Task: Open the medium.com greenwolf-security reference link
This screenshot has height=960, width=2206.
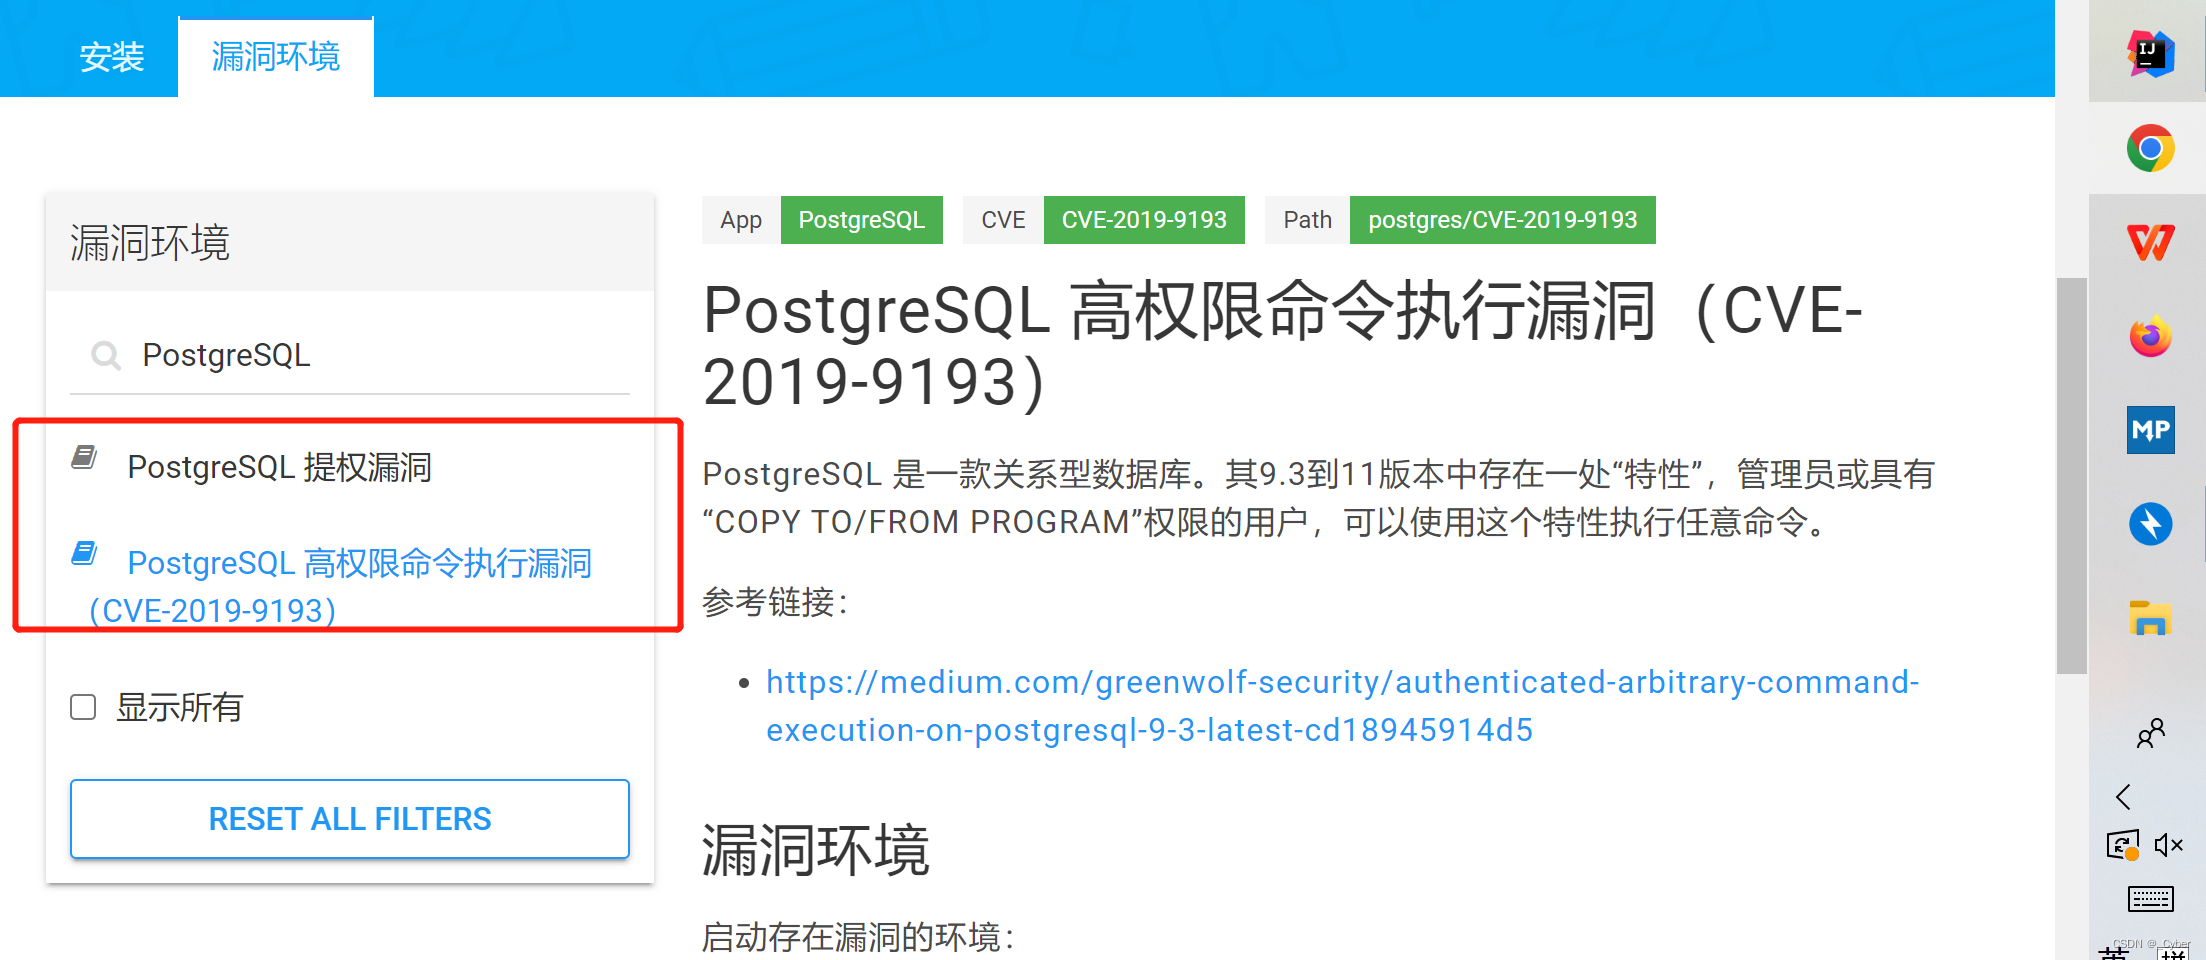Action: [x=1342, y=706]
